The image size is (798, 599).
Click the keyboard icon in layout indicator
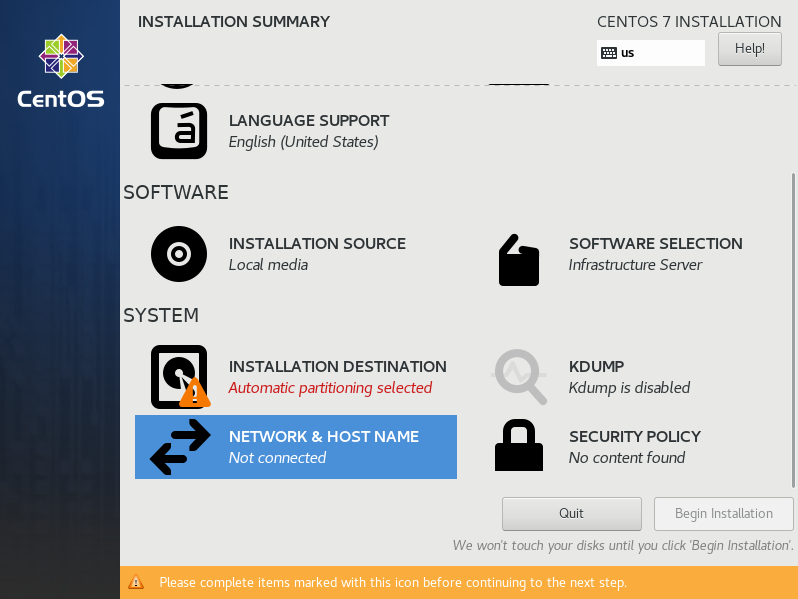point(609,53)
